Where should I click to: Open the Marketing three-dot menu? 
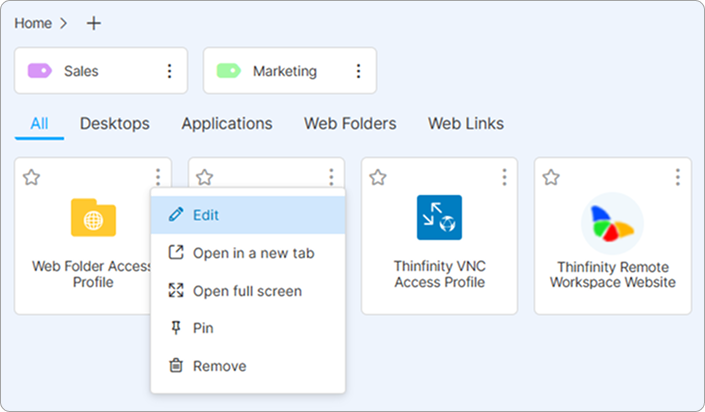[358, 71]
